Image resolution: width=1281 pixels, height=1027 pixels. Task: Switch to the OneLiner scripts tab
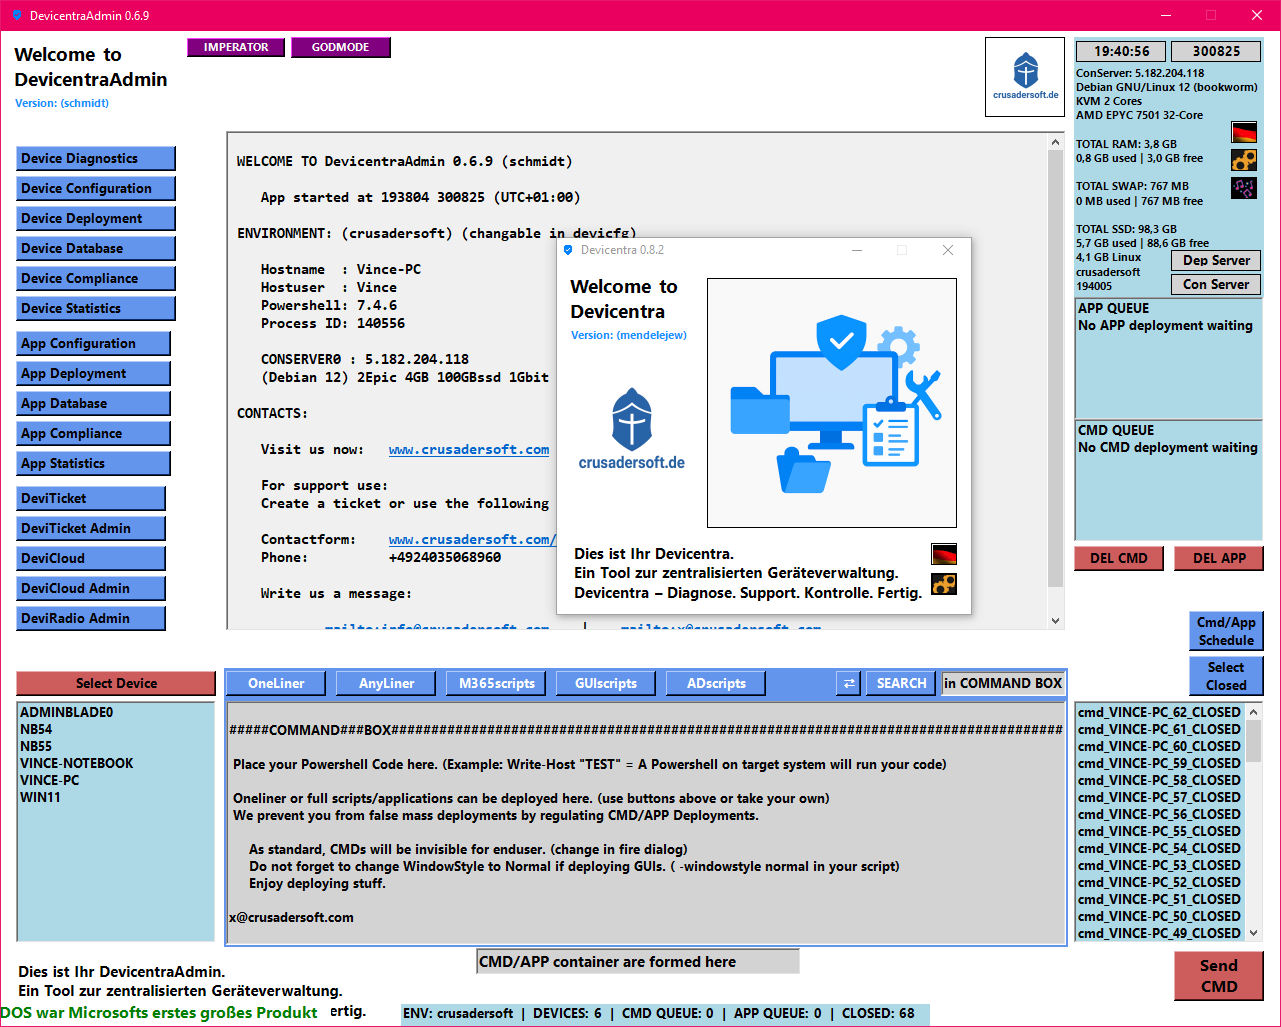[277, 683]
